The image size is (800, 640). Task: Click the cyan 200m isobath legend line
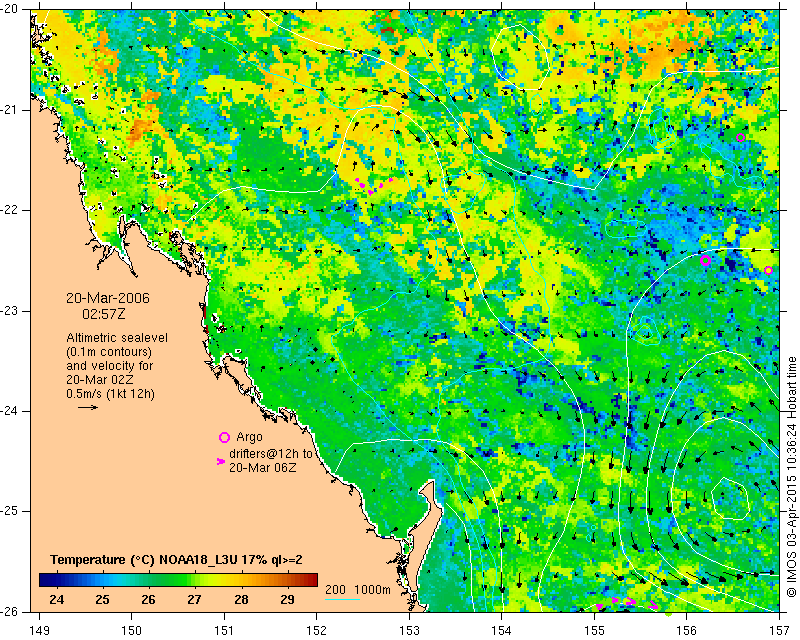(x=342, y=599)
